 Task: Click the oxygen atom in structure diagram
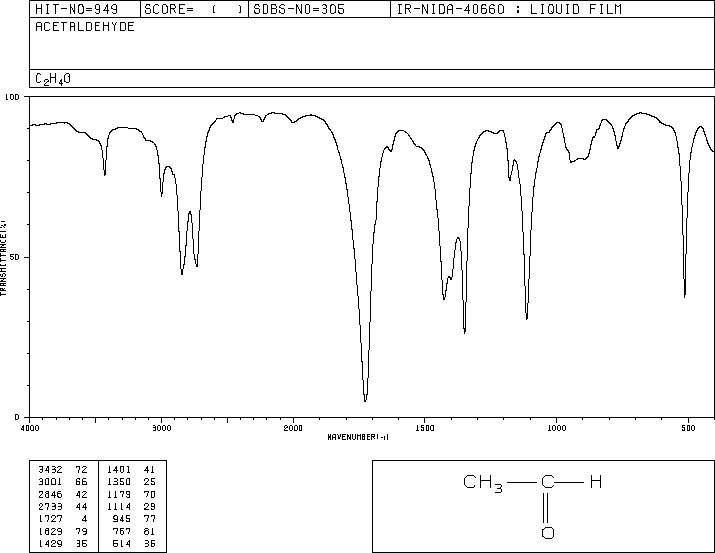547,532
